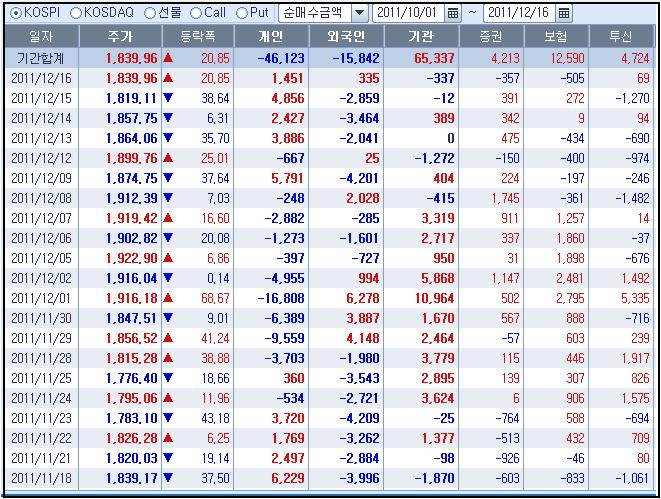Select 투신 value 5,335 on 2011/12/01
The height and width of the screenshot is (499, 661).
635,298
